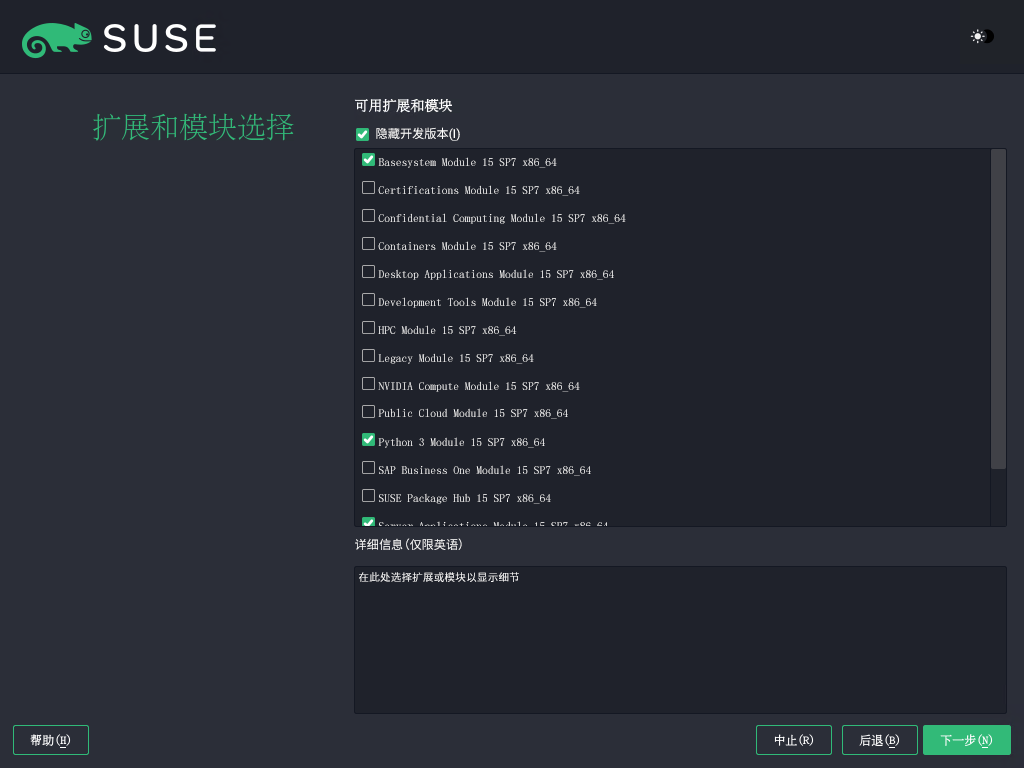Enable NVIDIA Compute Module checkbox
The height and width of the screenshot is (768, 1024).
(368, 384)
